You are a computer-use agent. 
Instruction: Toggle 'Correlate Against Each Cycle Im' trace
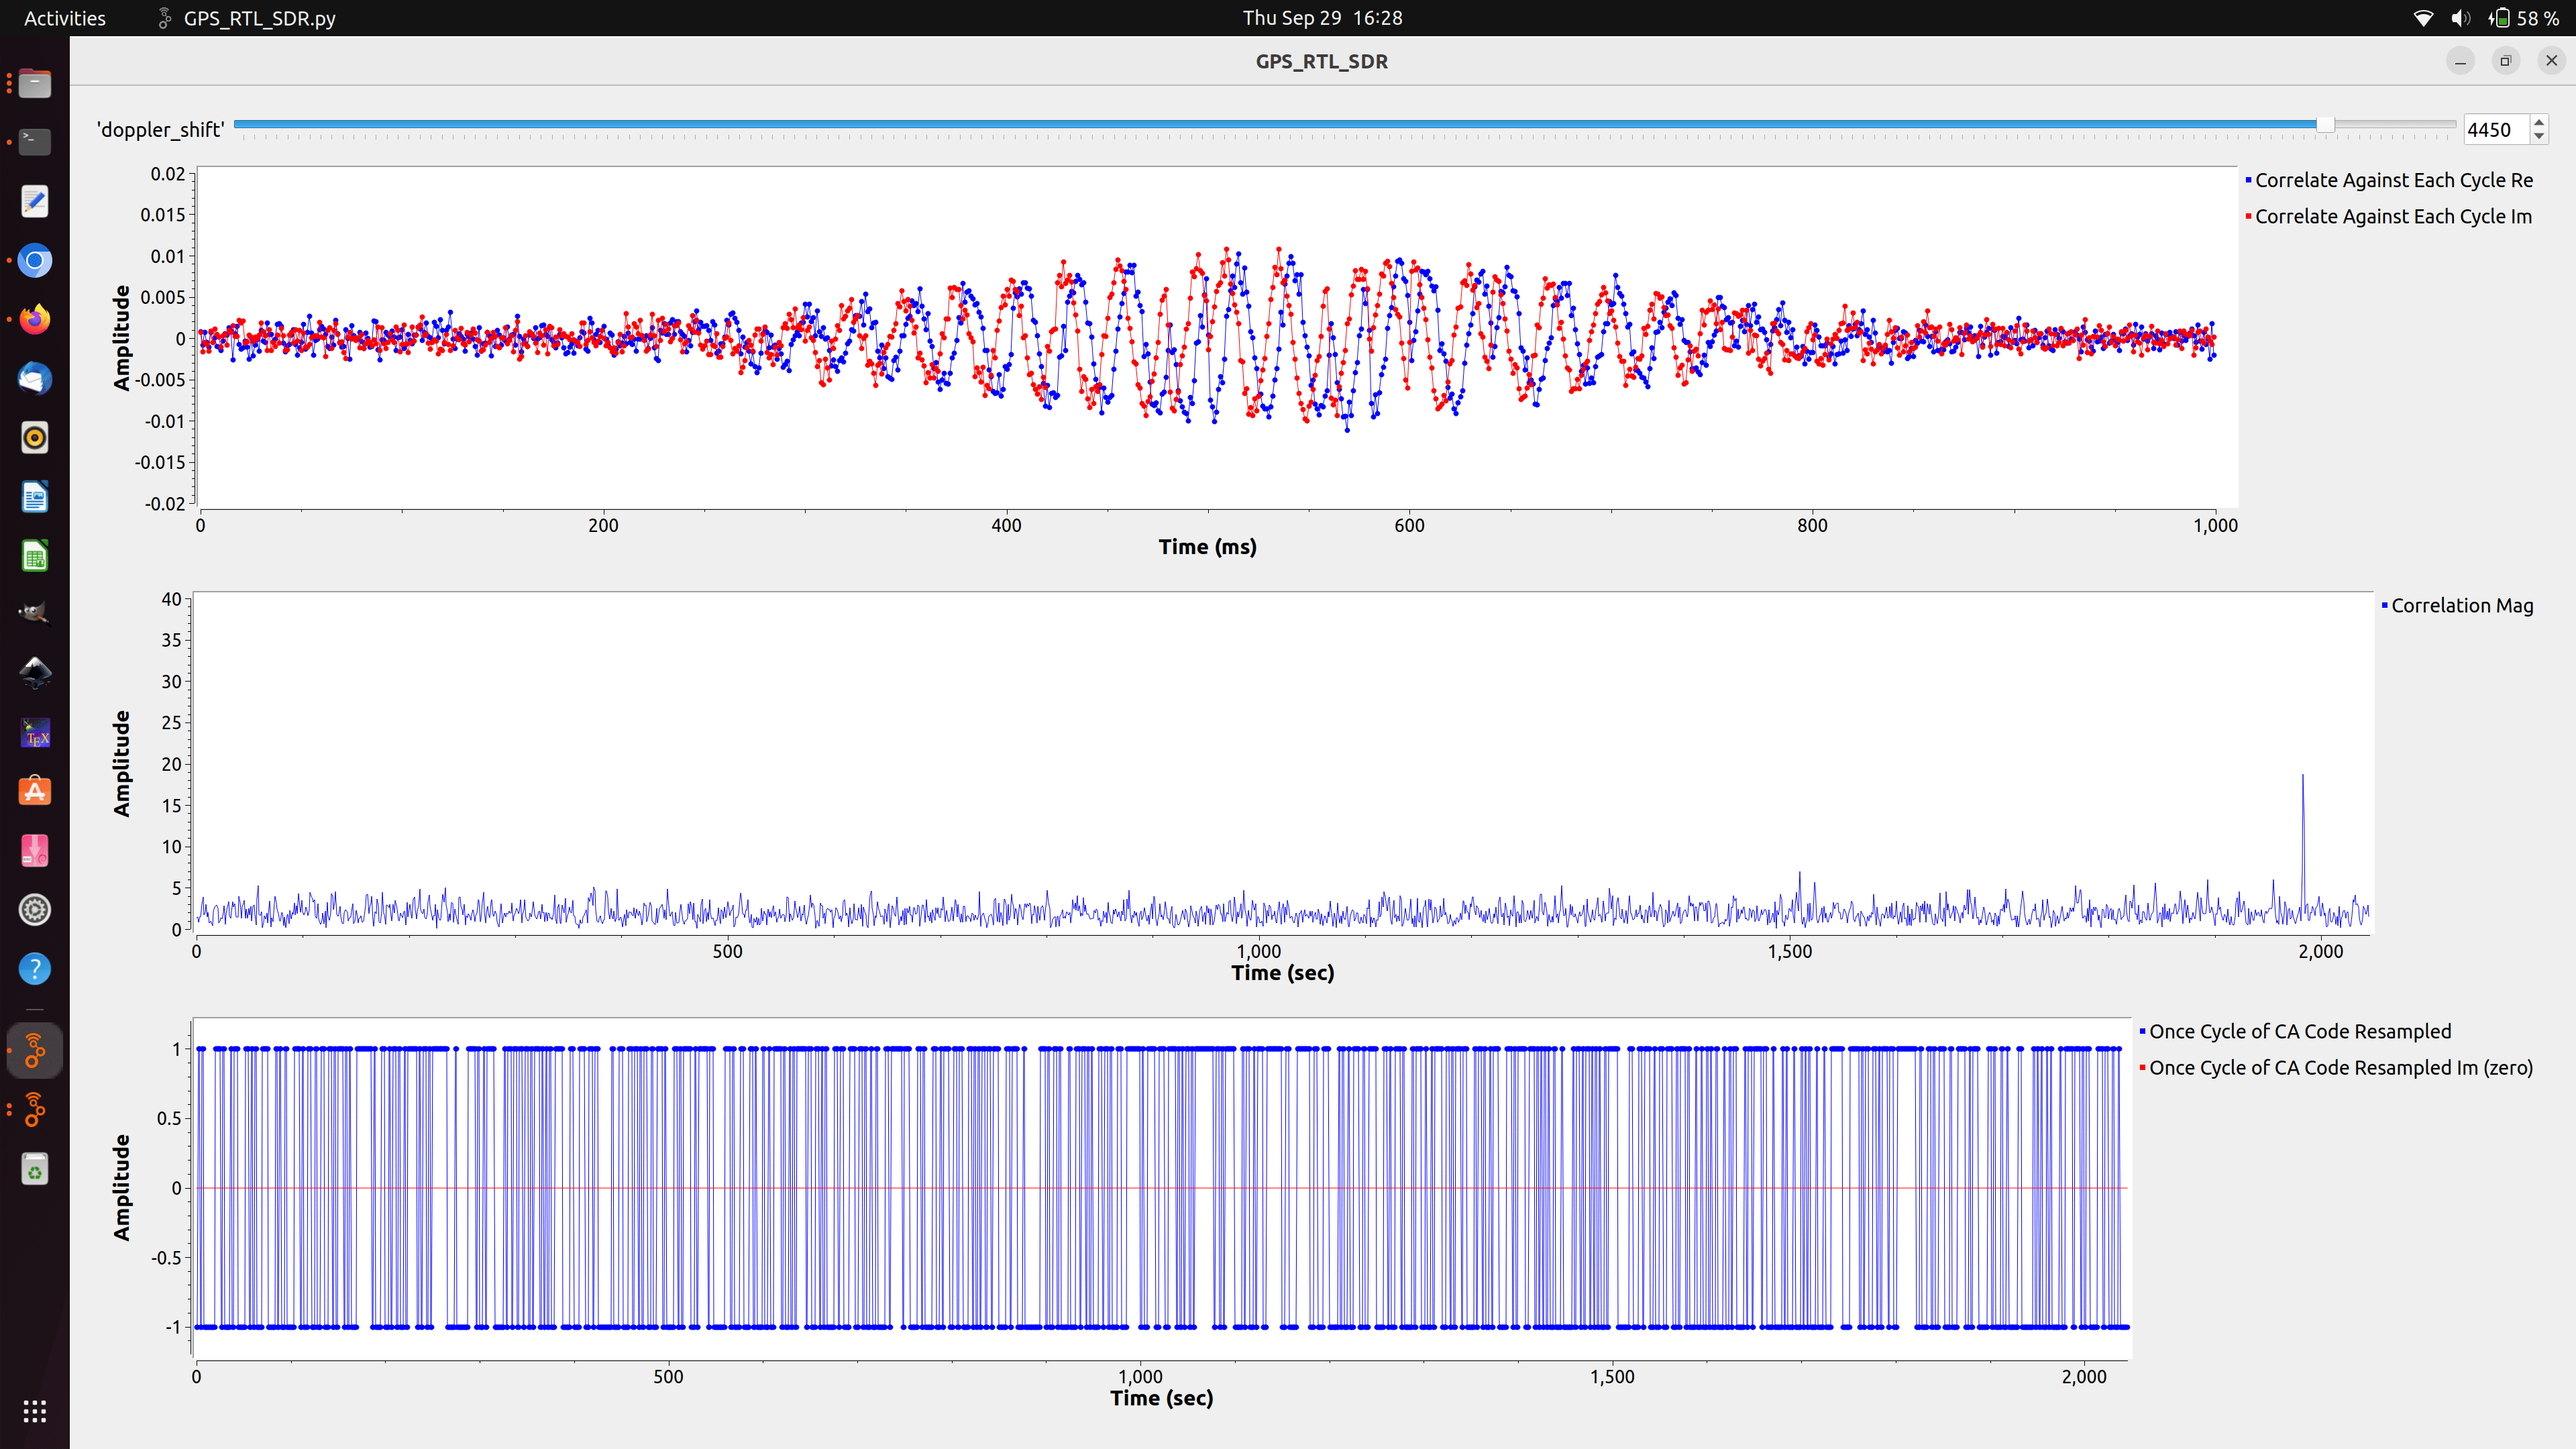[2393, 217]
